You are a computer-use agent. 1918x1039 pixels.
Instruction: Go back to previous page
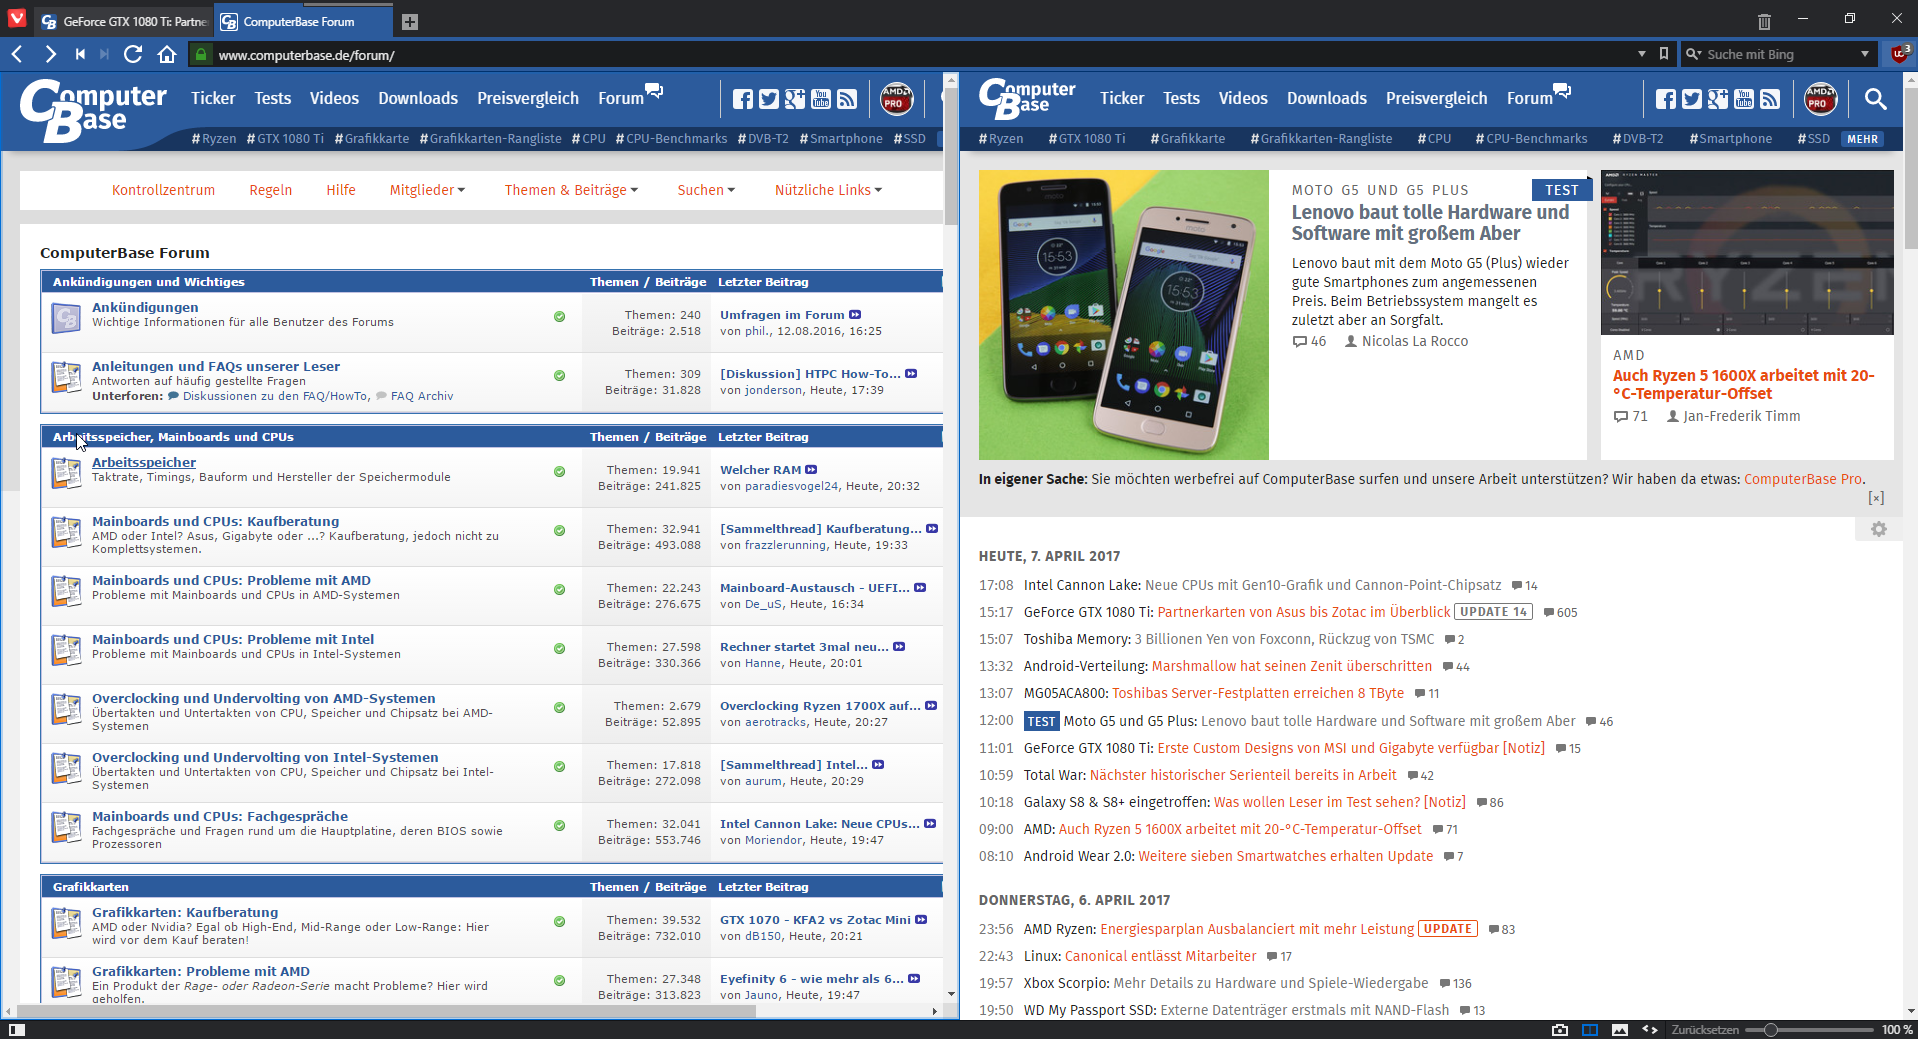(x=17, y=54)
